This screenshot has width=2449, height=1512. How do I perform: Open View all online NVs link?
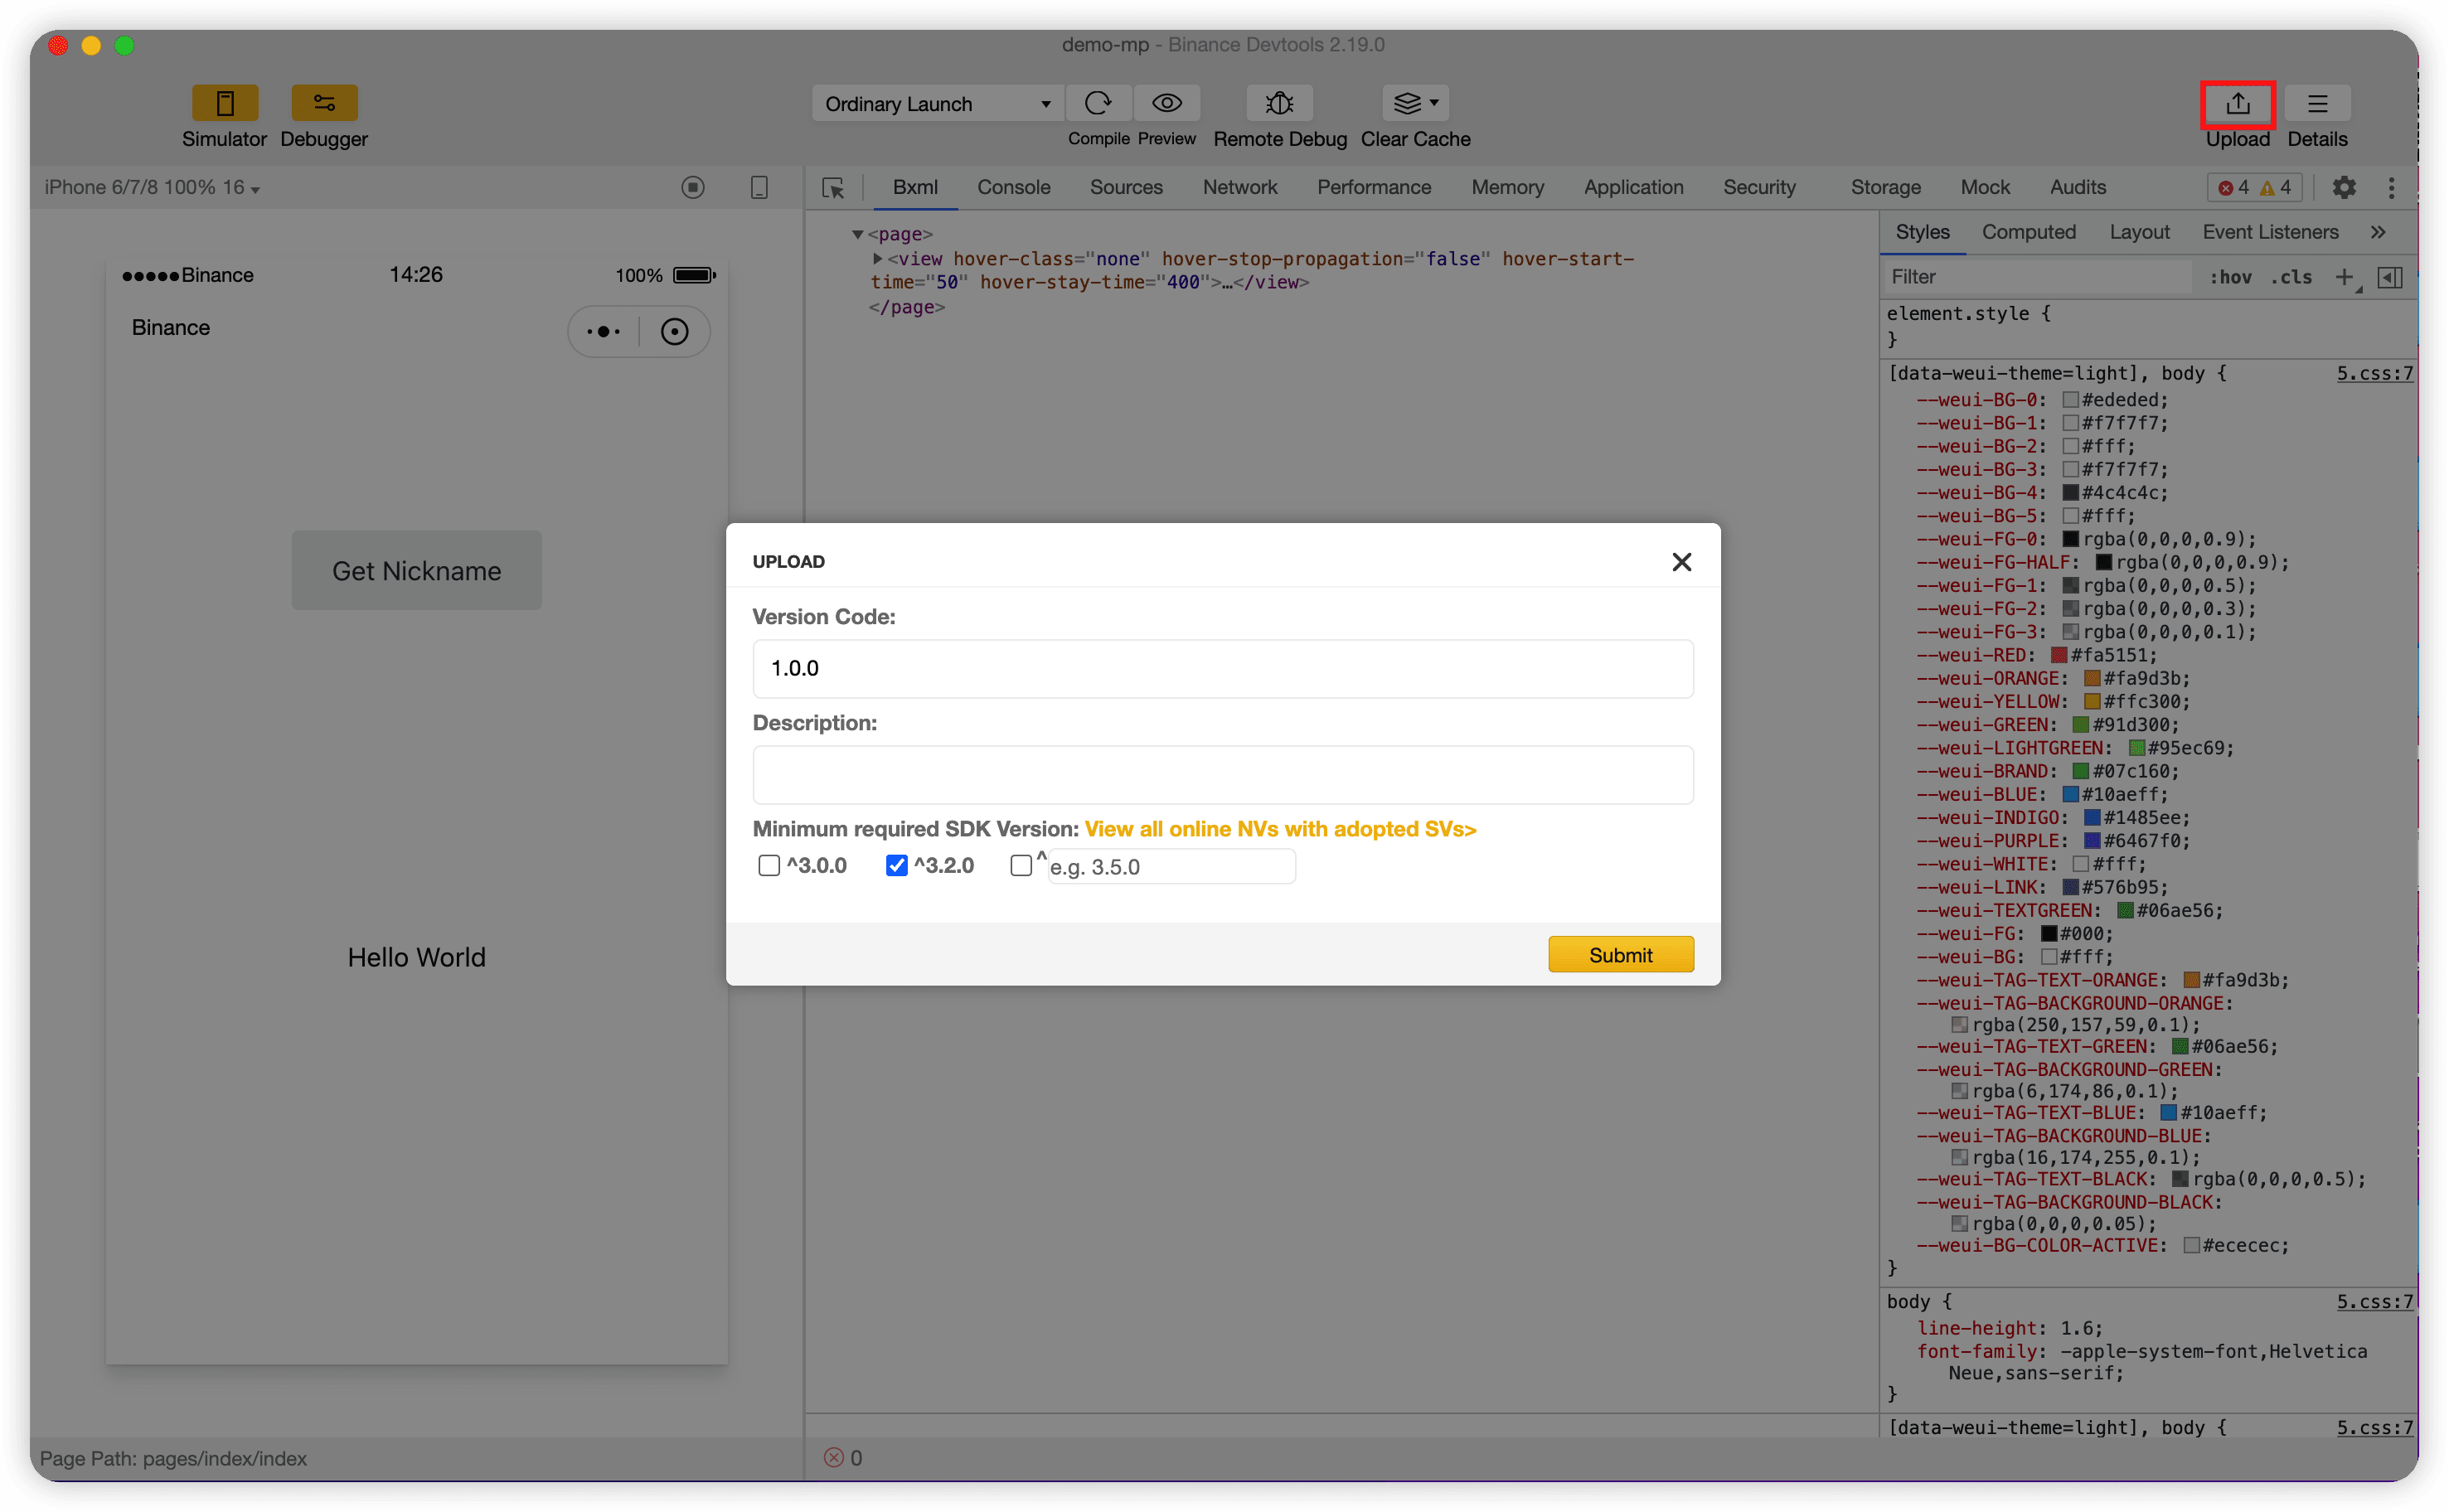tap(1280, 829)
